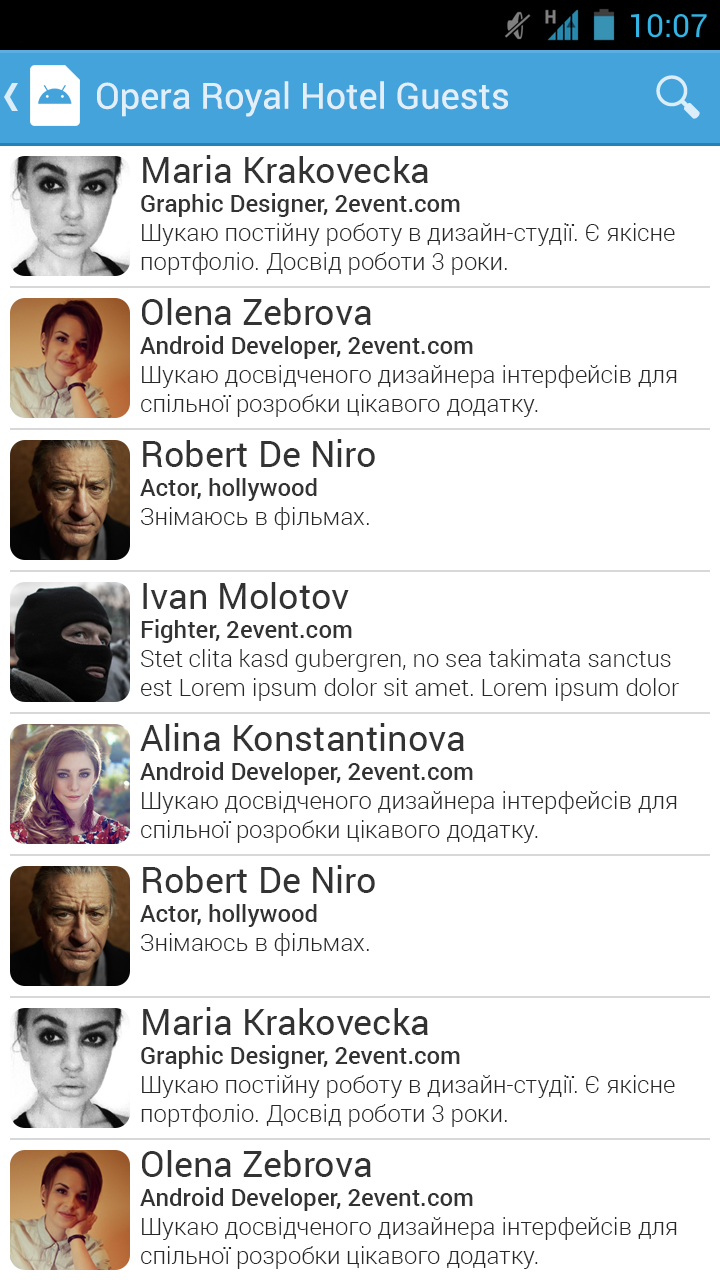Open the Alina Konstantinova avatar photo
This screenshot has height=1280, width=720.
click(70, 784)
